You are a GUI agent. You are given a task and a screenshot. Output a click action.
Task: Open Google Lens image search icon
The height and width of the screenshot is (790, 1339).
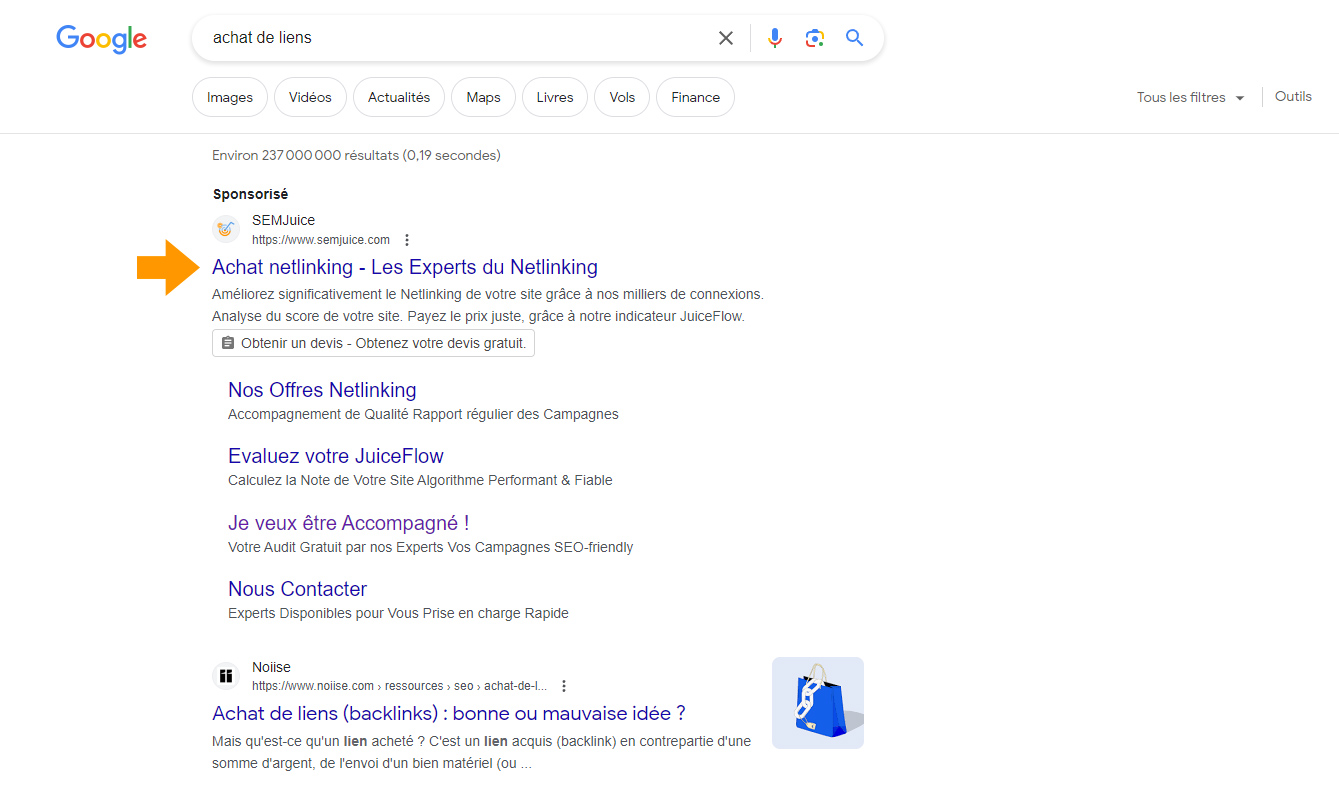(815, 38)
